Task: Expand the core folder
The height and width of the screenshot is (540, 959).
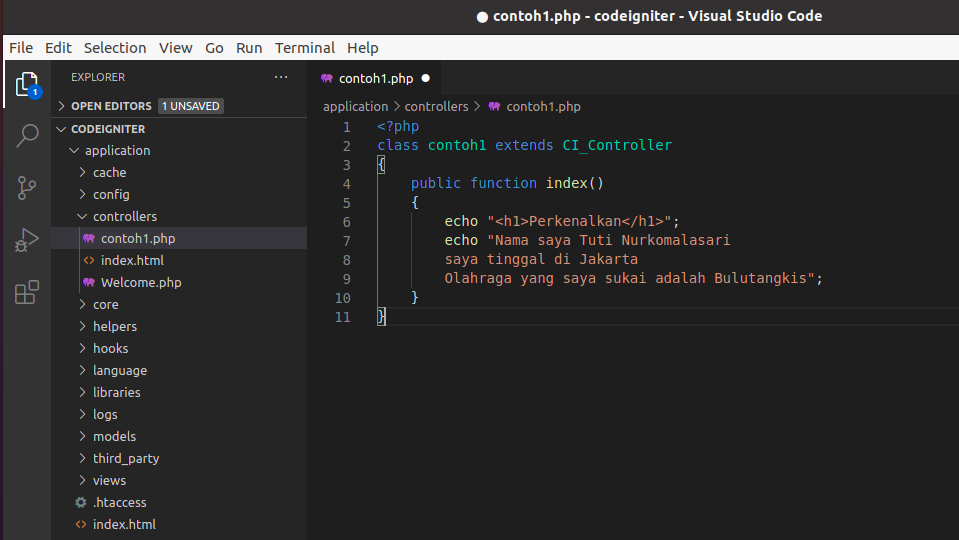Action: pyautogui.click(x=83, y=305)
